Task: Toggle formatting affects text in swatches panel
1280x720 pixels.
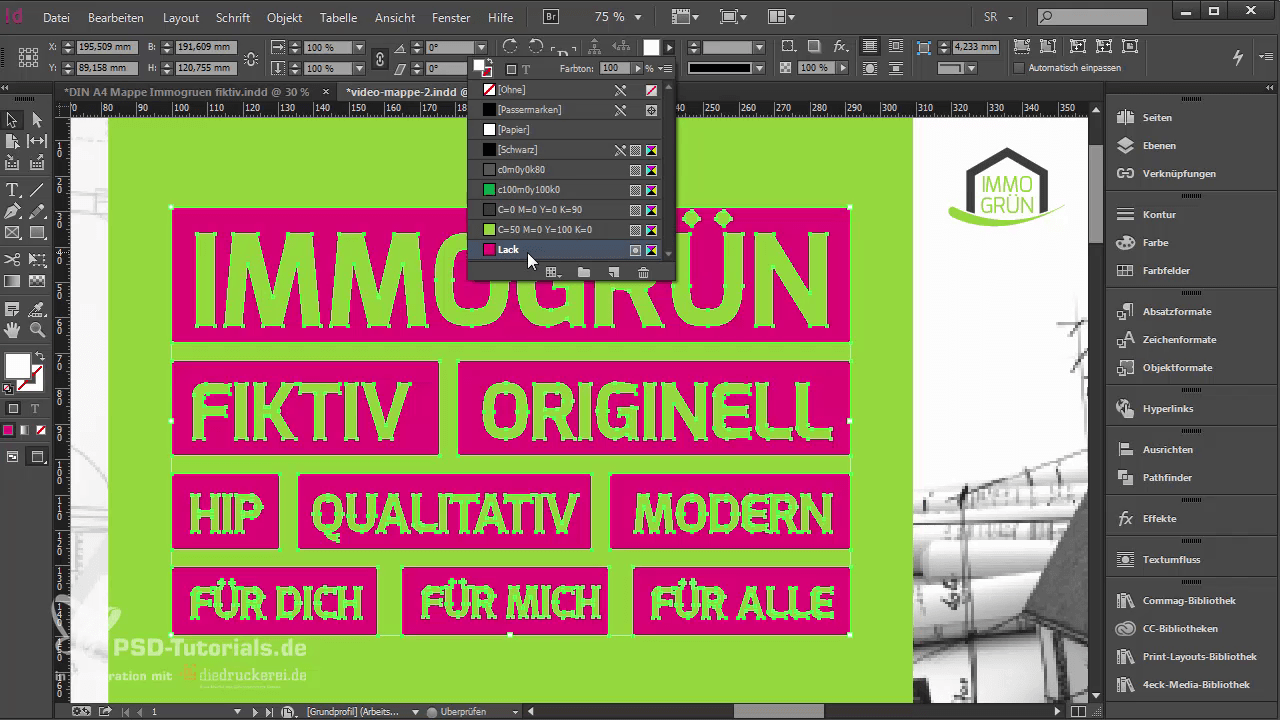Action: 526,69
